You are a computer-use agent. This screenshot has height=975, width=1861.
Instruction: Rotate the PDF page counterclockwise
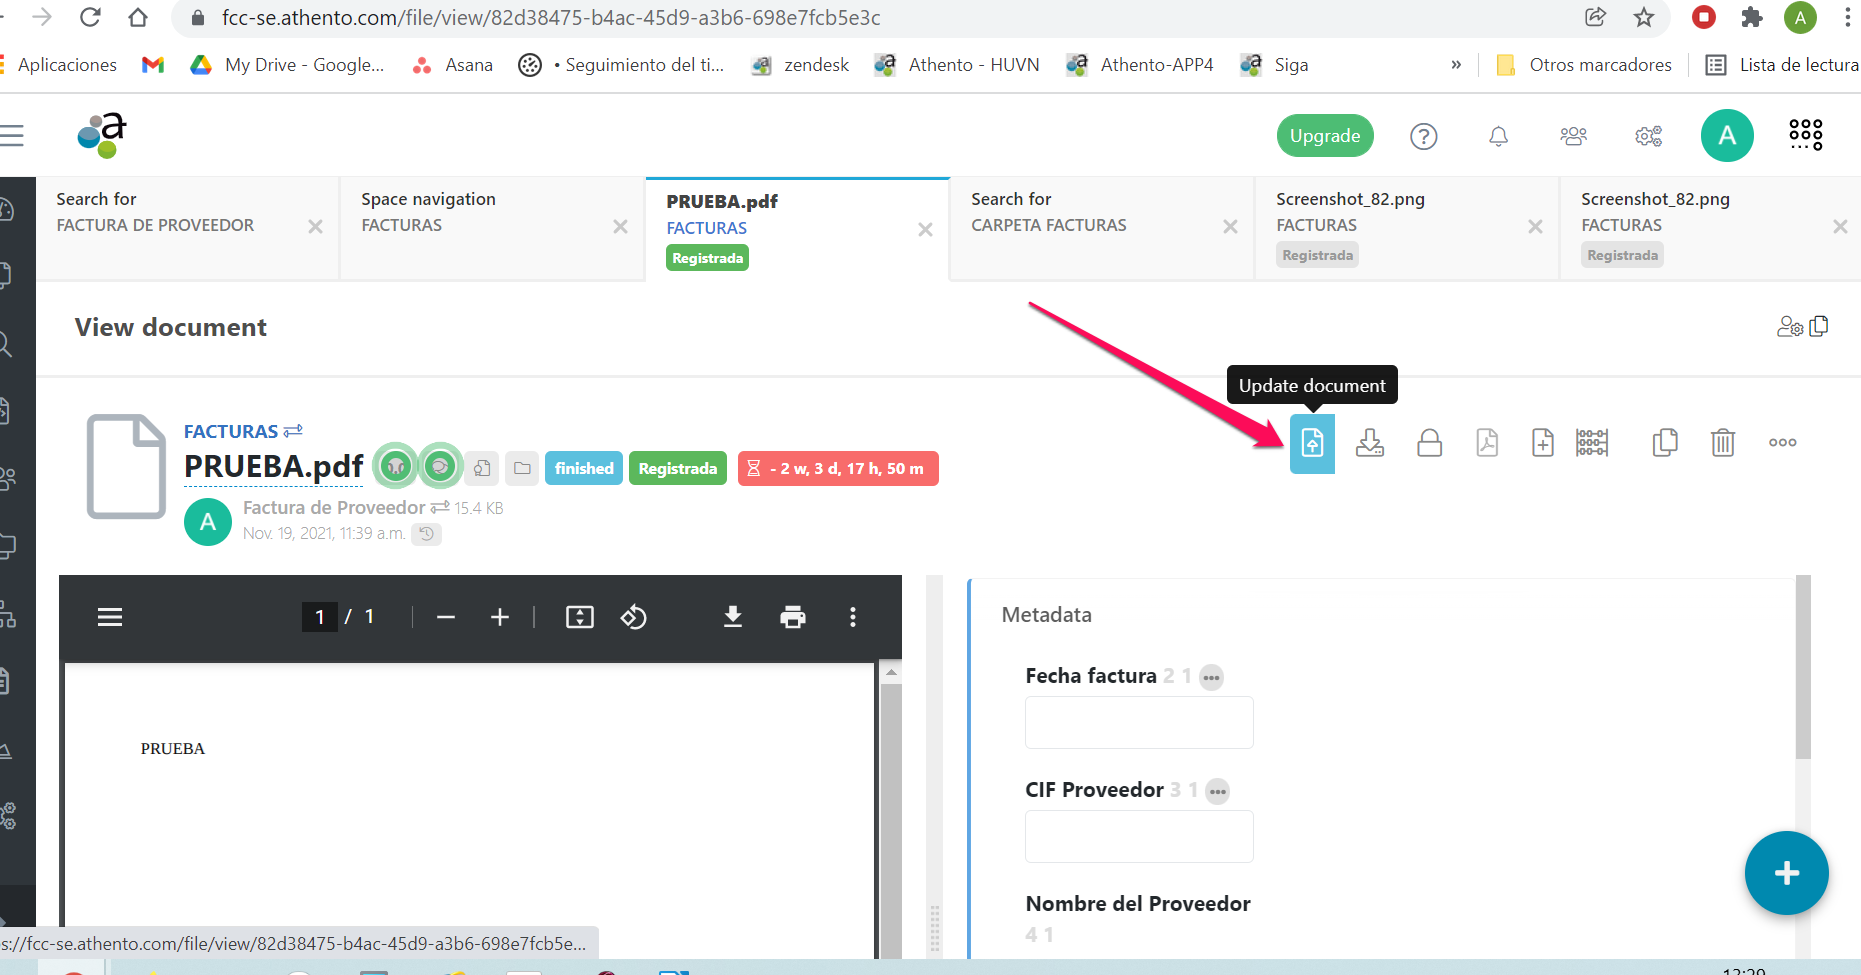[633, 617]
